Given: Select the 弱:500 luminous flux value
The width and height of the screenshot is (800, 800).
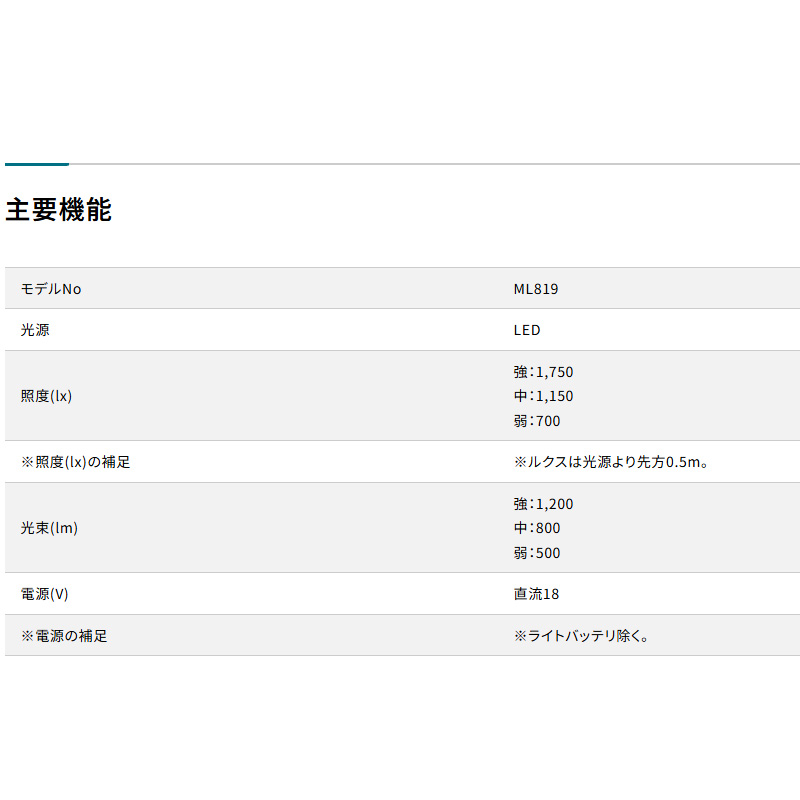Looking at the screenshot, I should [x=537, y=553].
